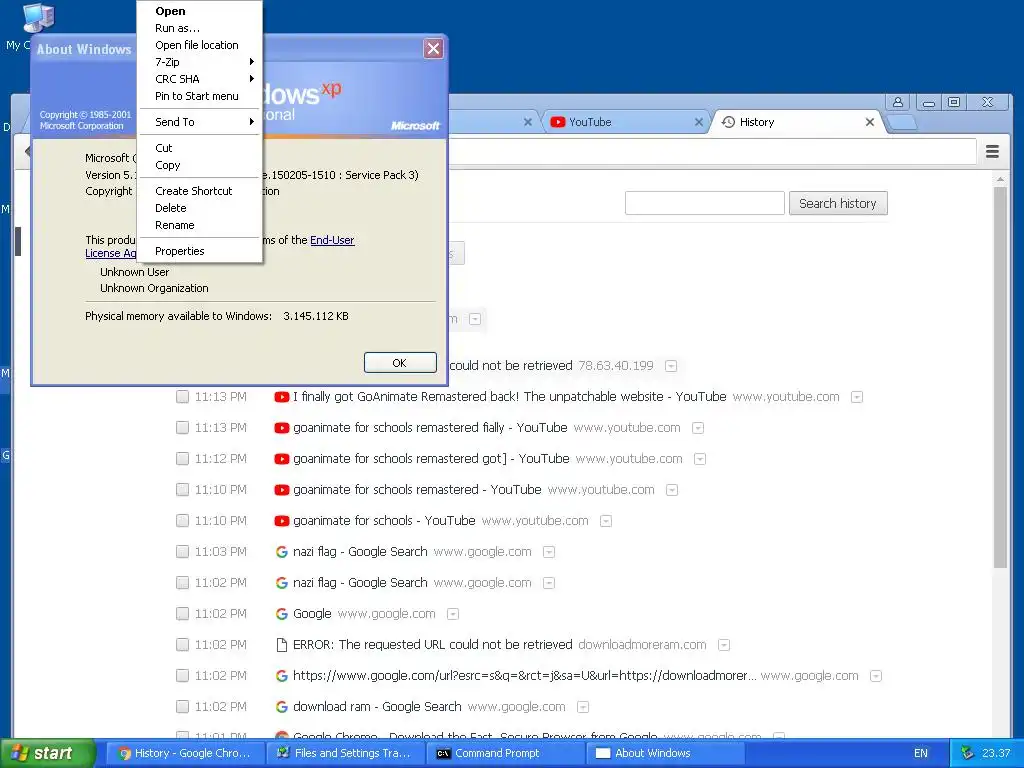Close the YouTube tab
This screenshot has width=1024, height=768.
coord(699,122)
